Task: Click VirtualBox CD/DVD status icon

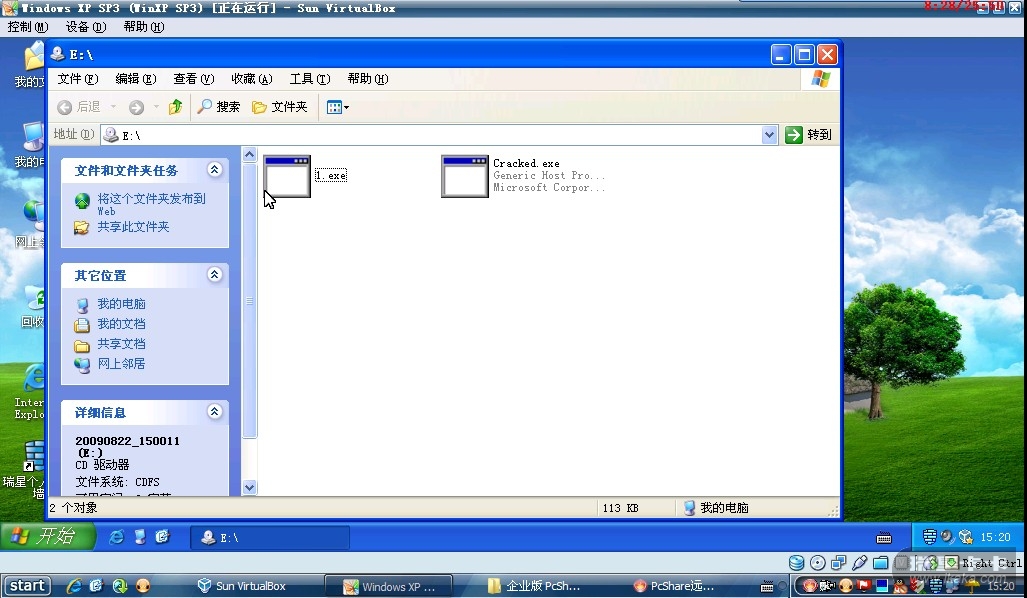Action: coord(817,563)
